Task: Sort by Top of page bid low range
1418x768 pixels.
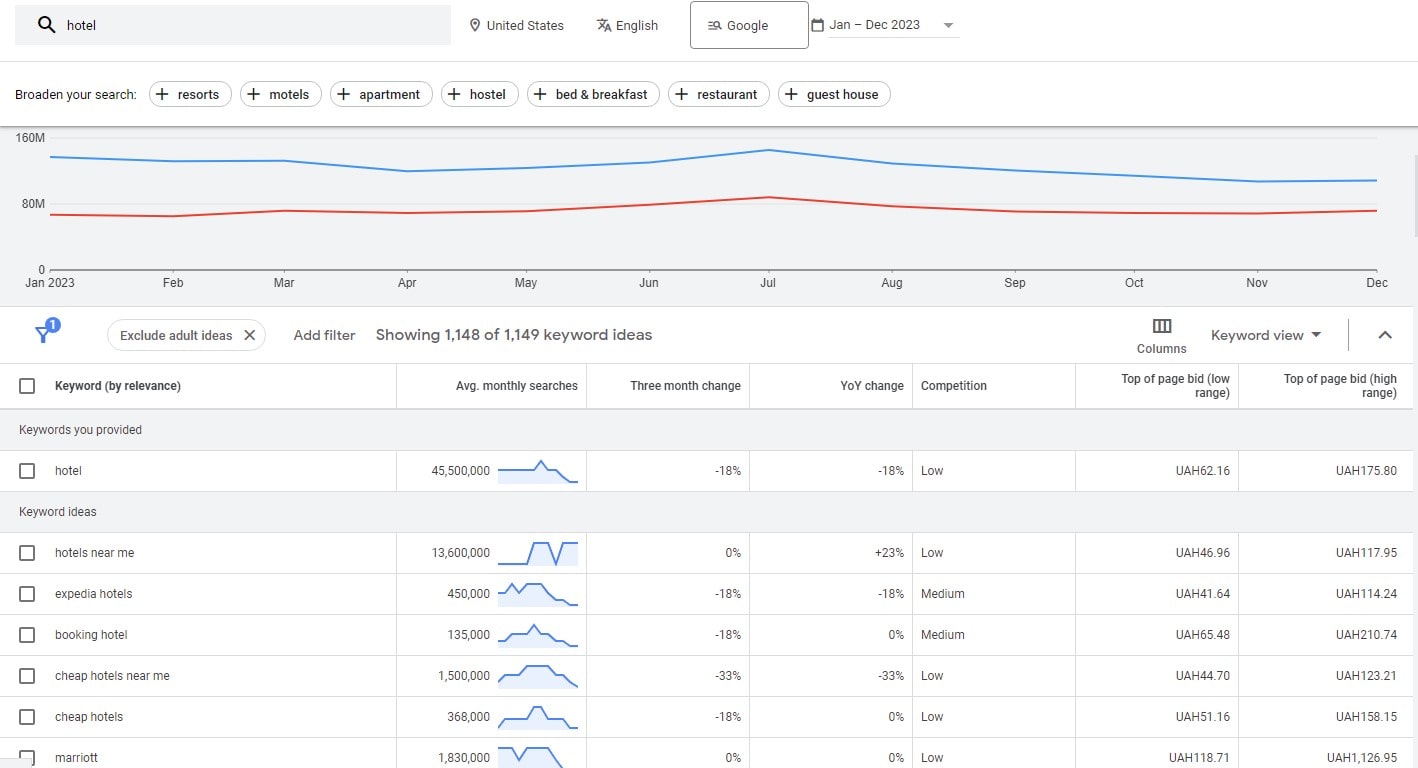Action: [x=1176, y=386]
